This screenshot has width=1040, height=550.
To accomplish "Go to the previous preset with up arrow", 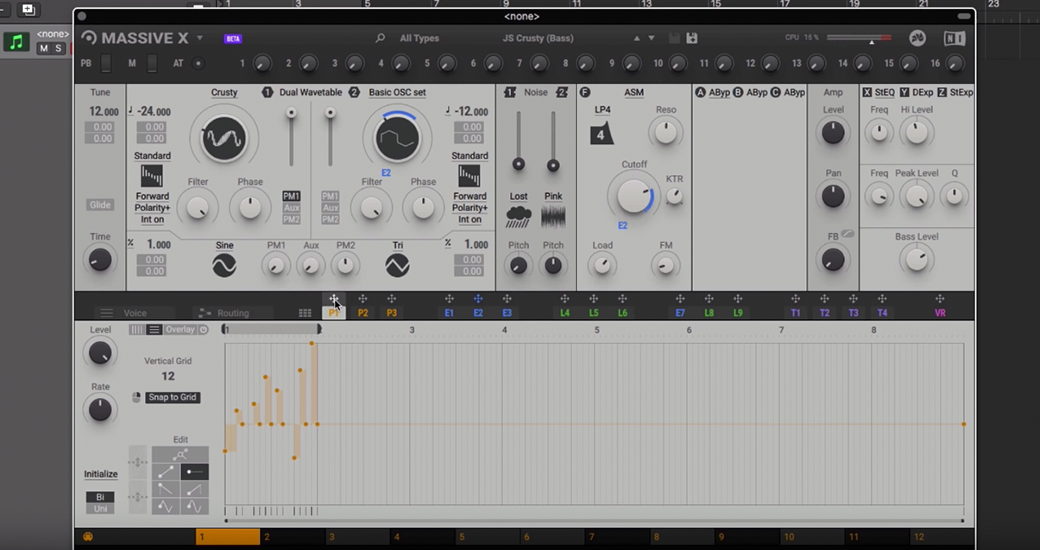I will [637, 38].
